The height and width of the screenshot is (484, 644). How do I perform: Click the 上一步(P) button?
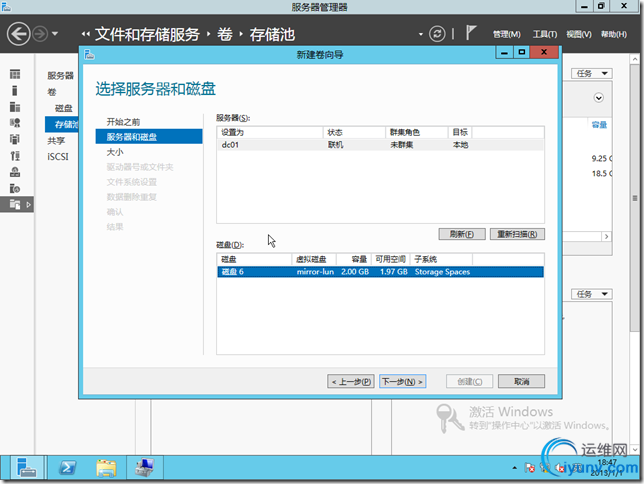351,381
